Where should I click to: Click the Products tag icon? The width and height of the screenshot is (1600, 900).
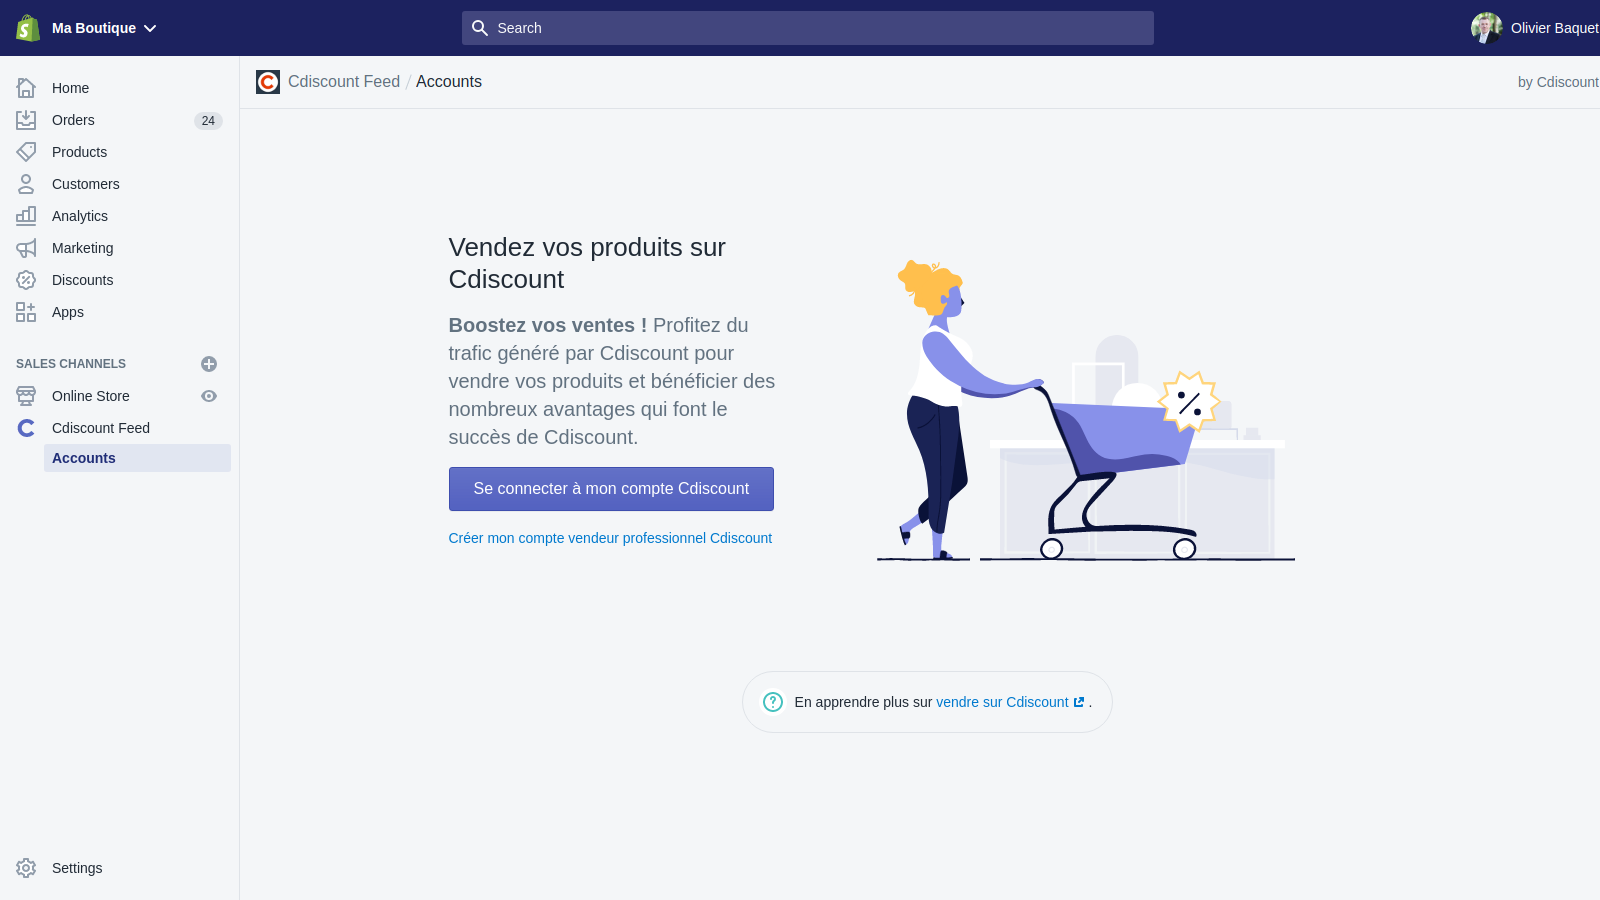(26, 152)
